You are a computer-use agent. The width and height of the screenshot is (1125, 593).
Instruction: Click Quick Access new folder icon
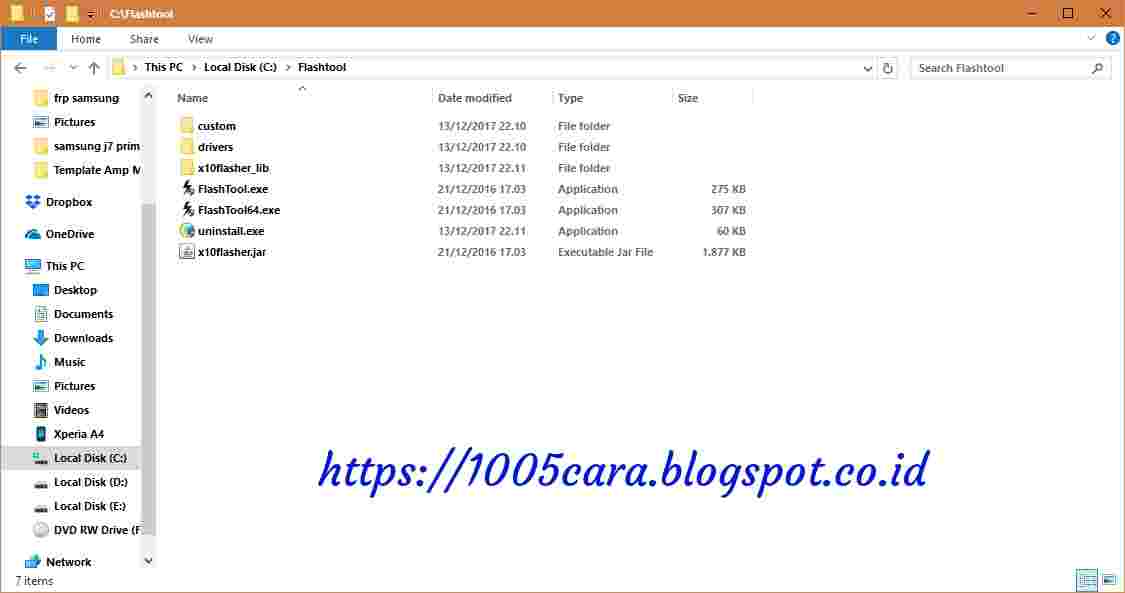[72, 14]
